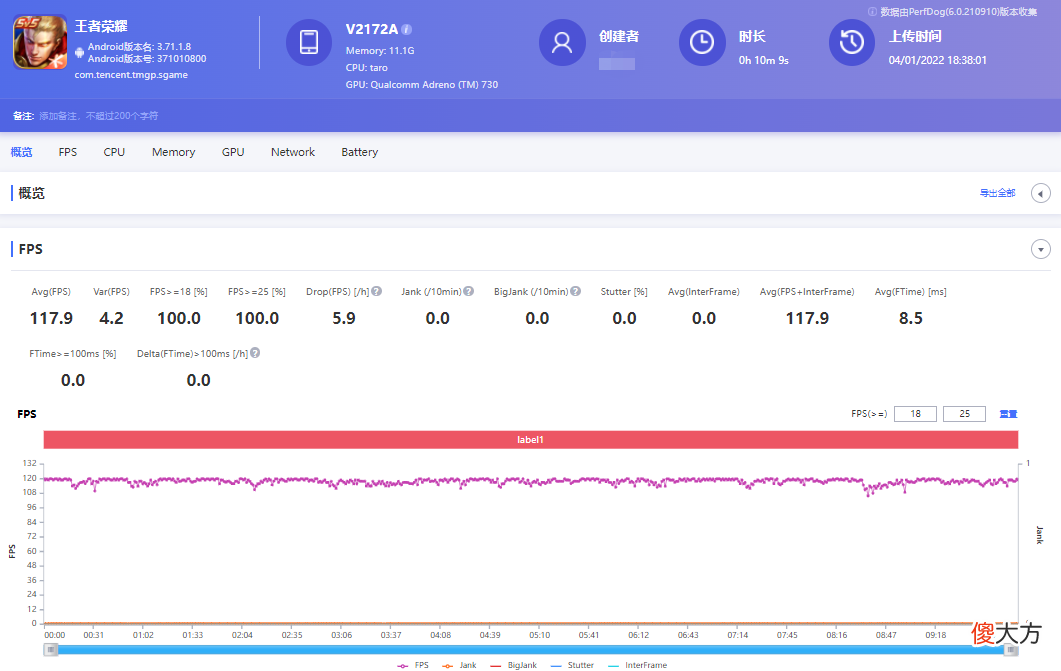Click the duration clock icon

tap(702, 42)
